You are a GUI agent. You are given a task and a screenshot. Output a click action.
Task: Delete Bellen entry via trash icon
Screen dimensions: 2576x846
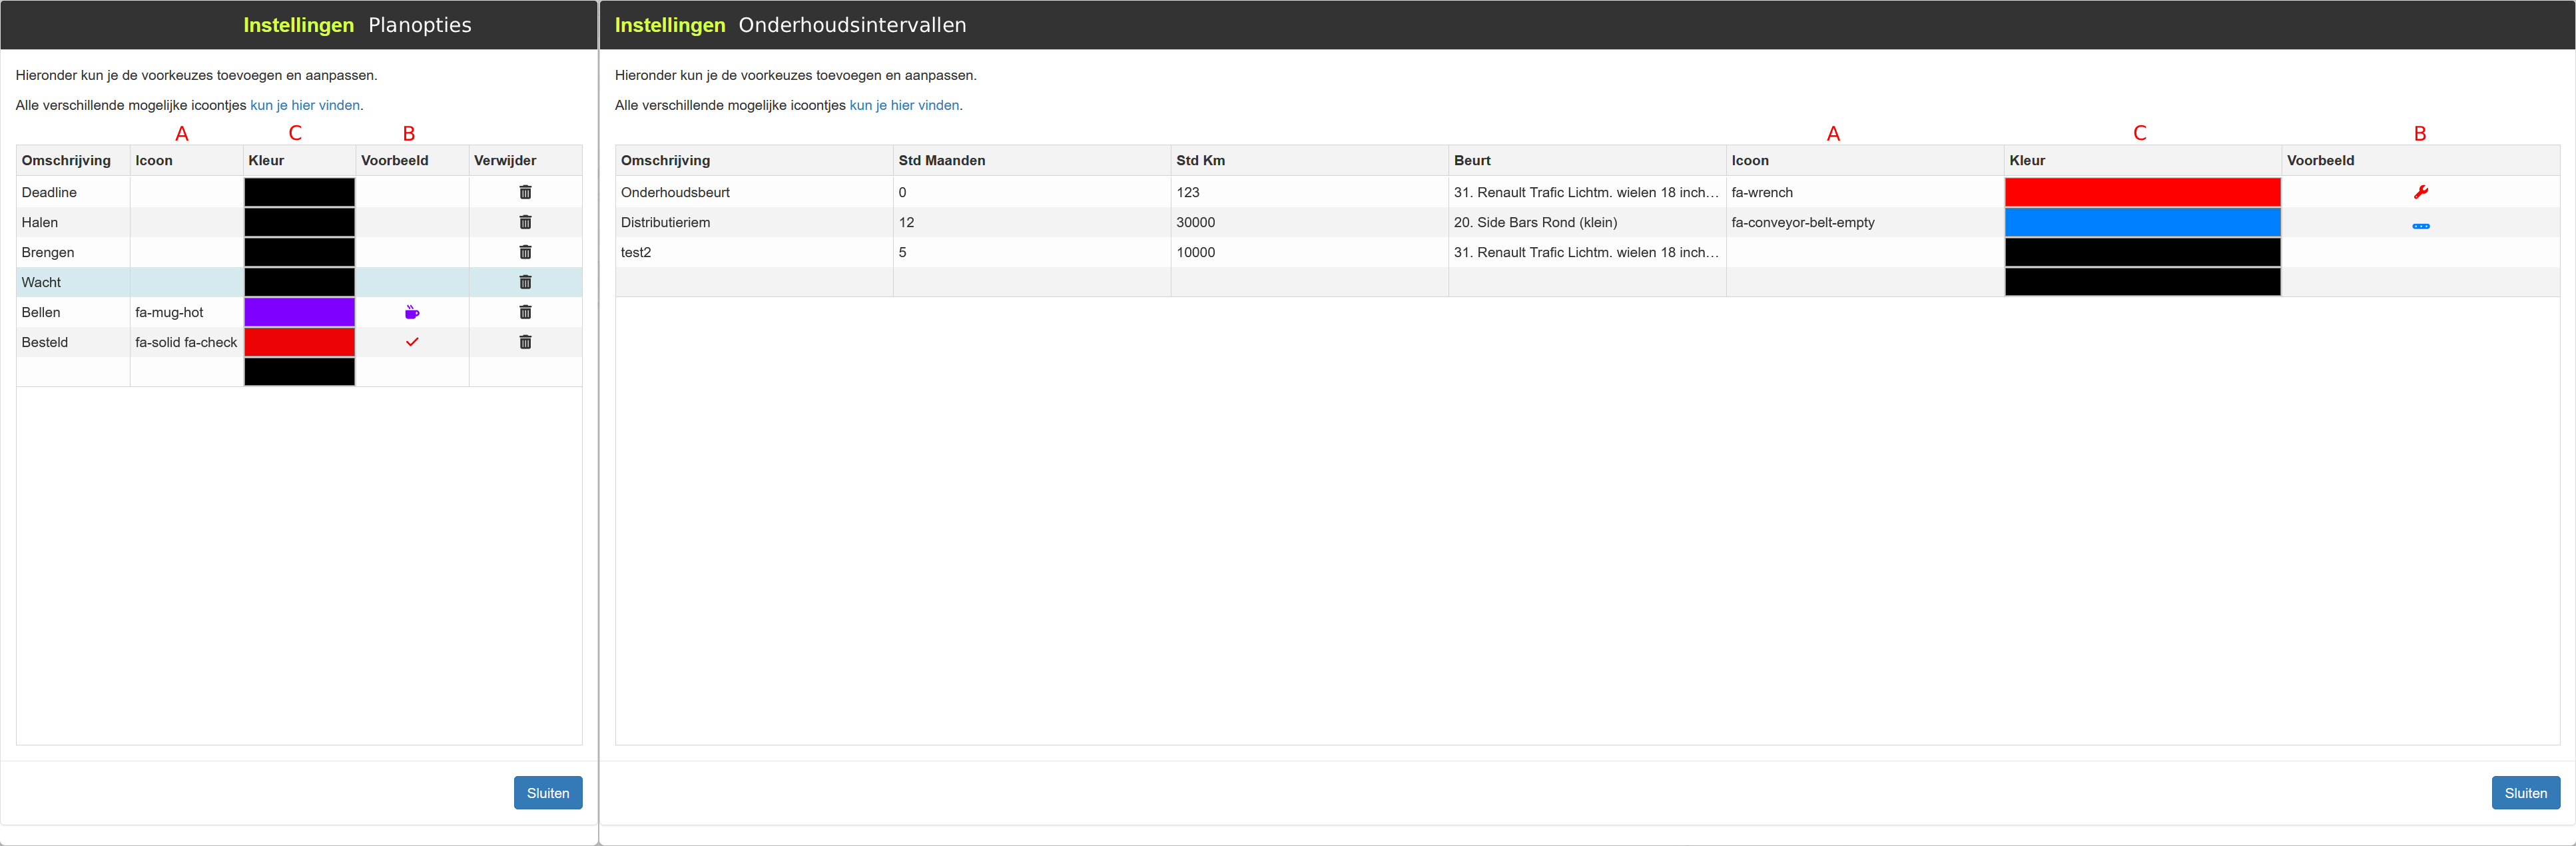click(x=525, y=312)
